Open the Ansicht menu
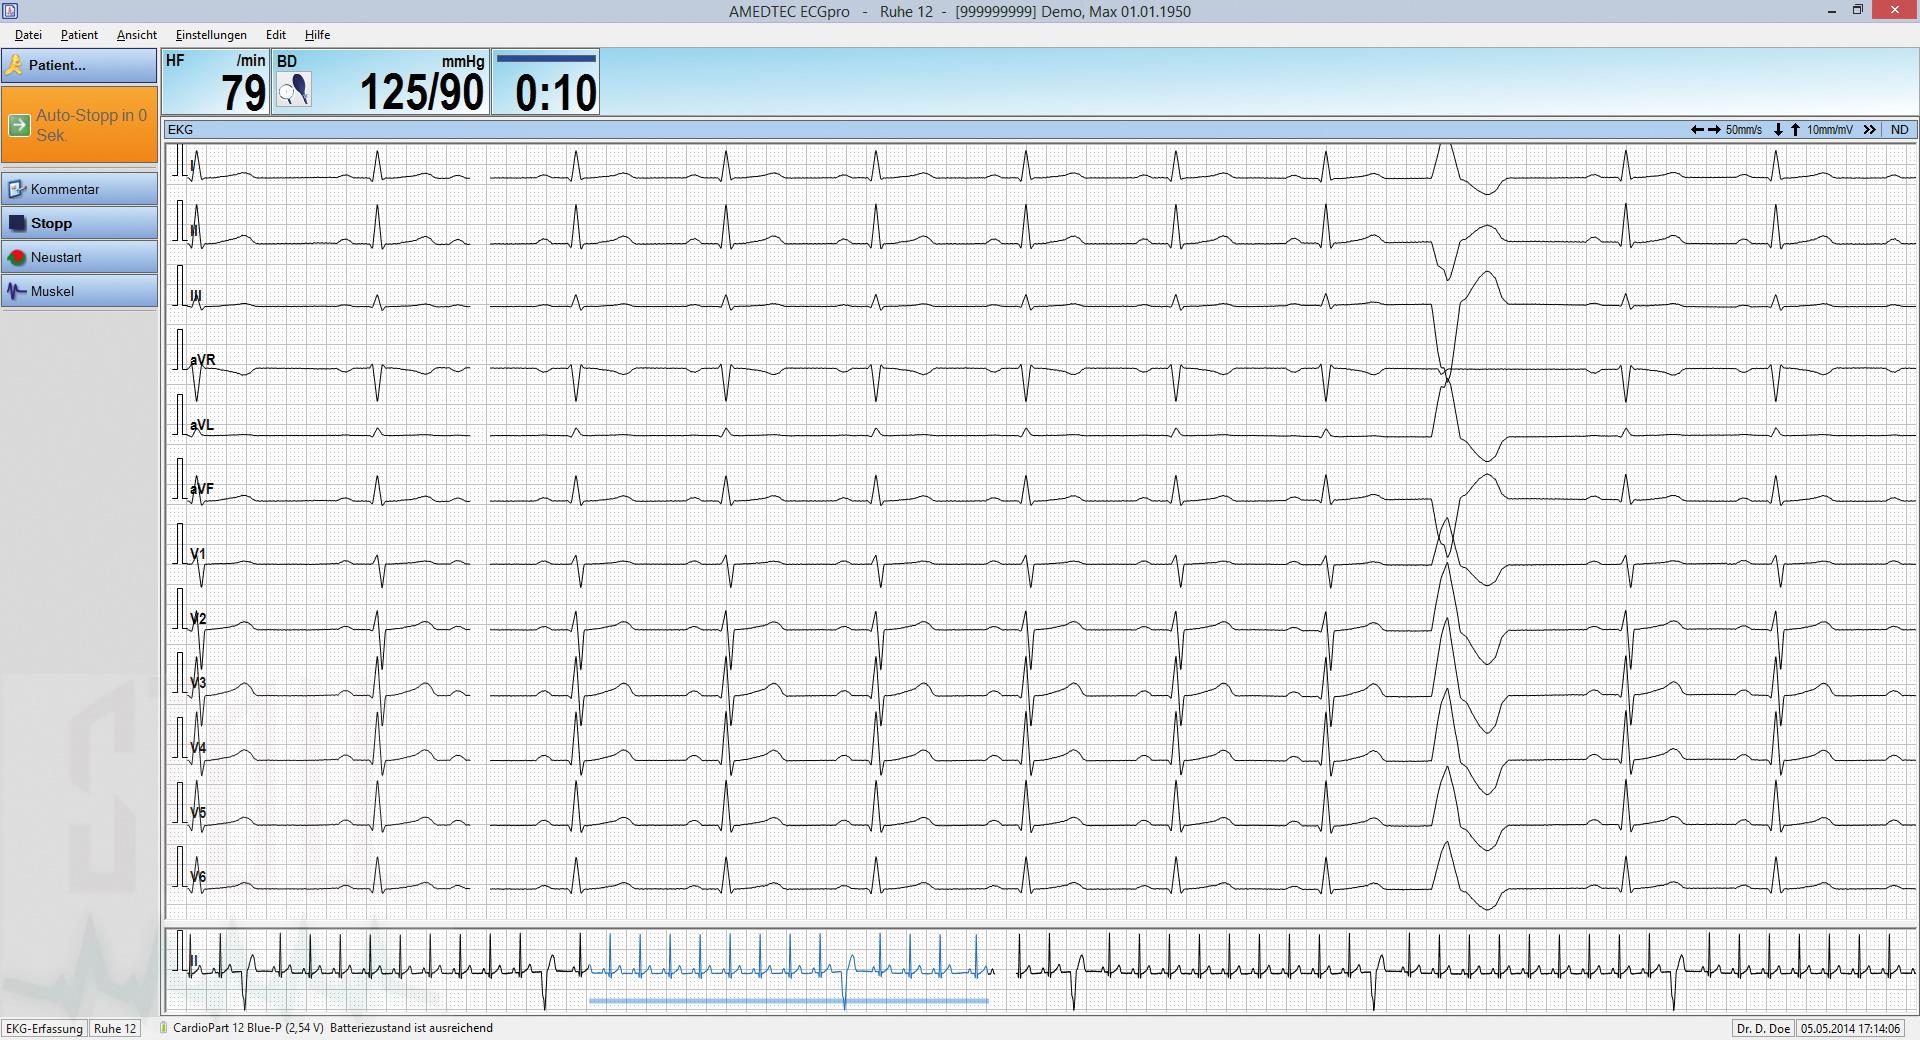Screen dimensions: 1920x1040 [136, 35]
